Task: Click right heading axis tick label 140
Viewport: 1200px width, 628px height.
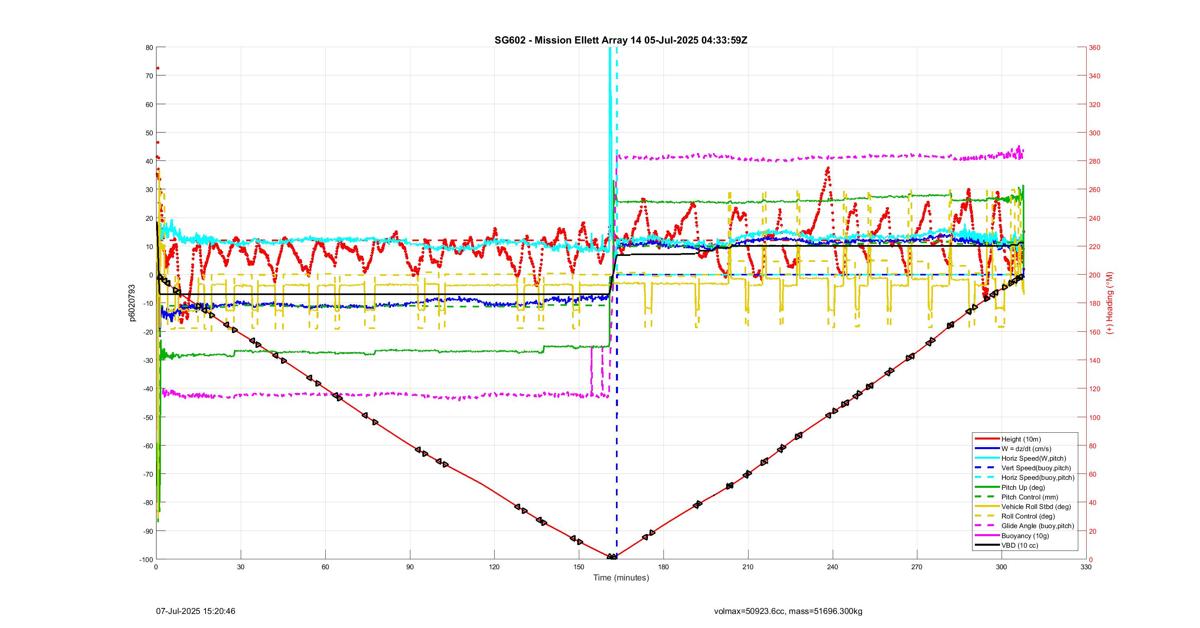Action: [x=1095, y=360]
